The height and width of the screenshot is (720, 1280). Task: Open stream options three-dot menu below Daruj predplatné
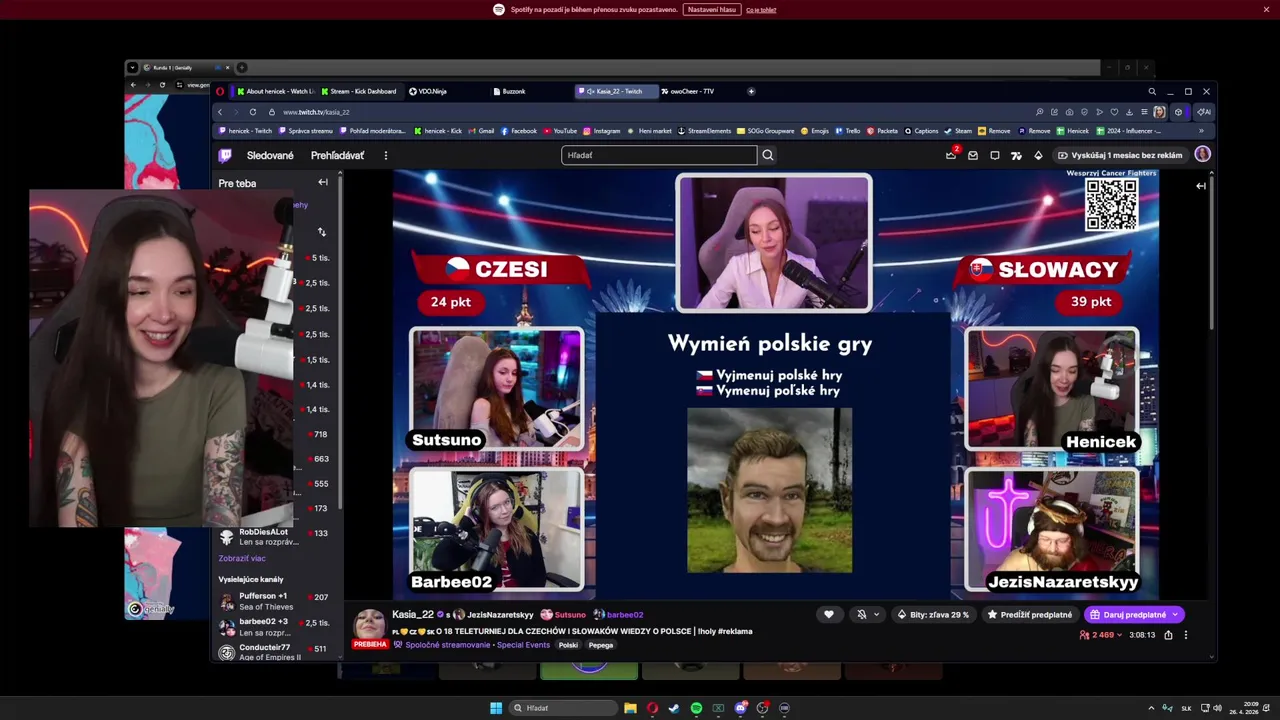[1186, 635]
